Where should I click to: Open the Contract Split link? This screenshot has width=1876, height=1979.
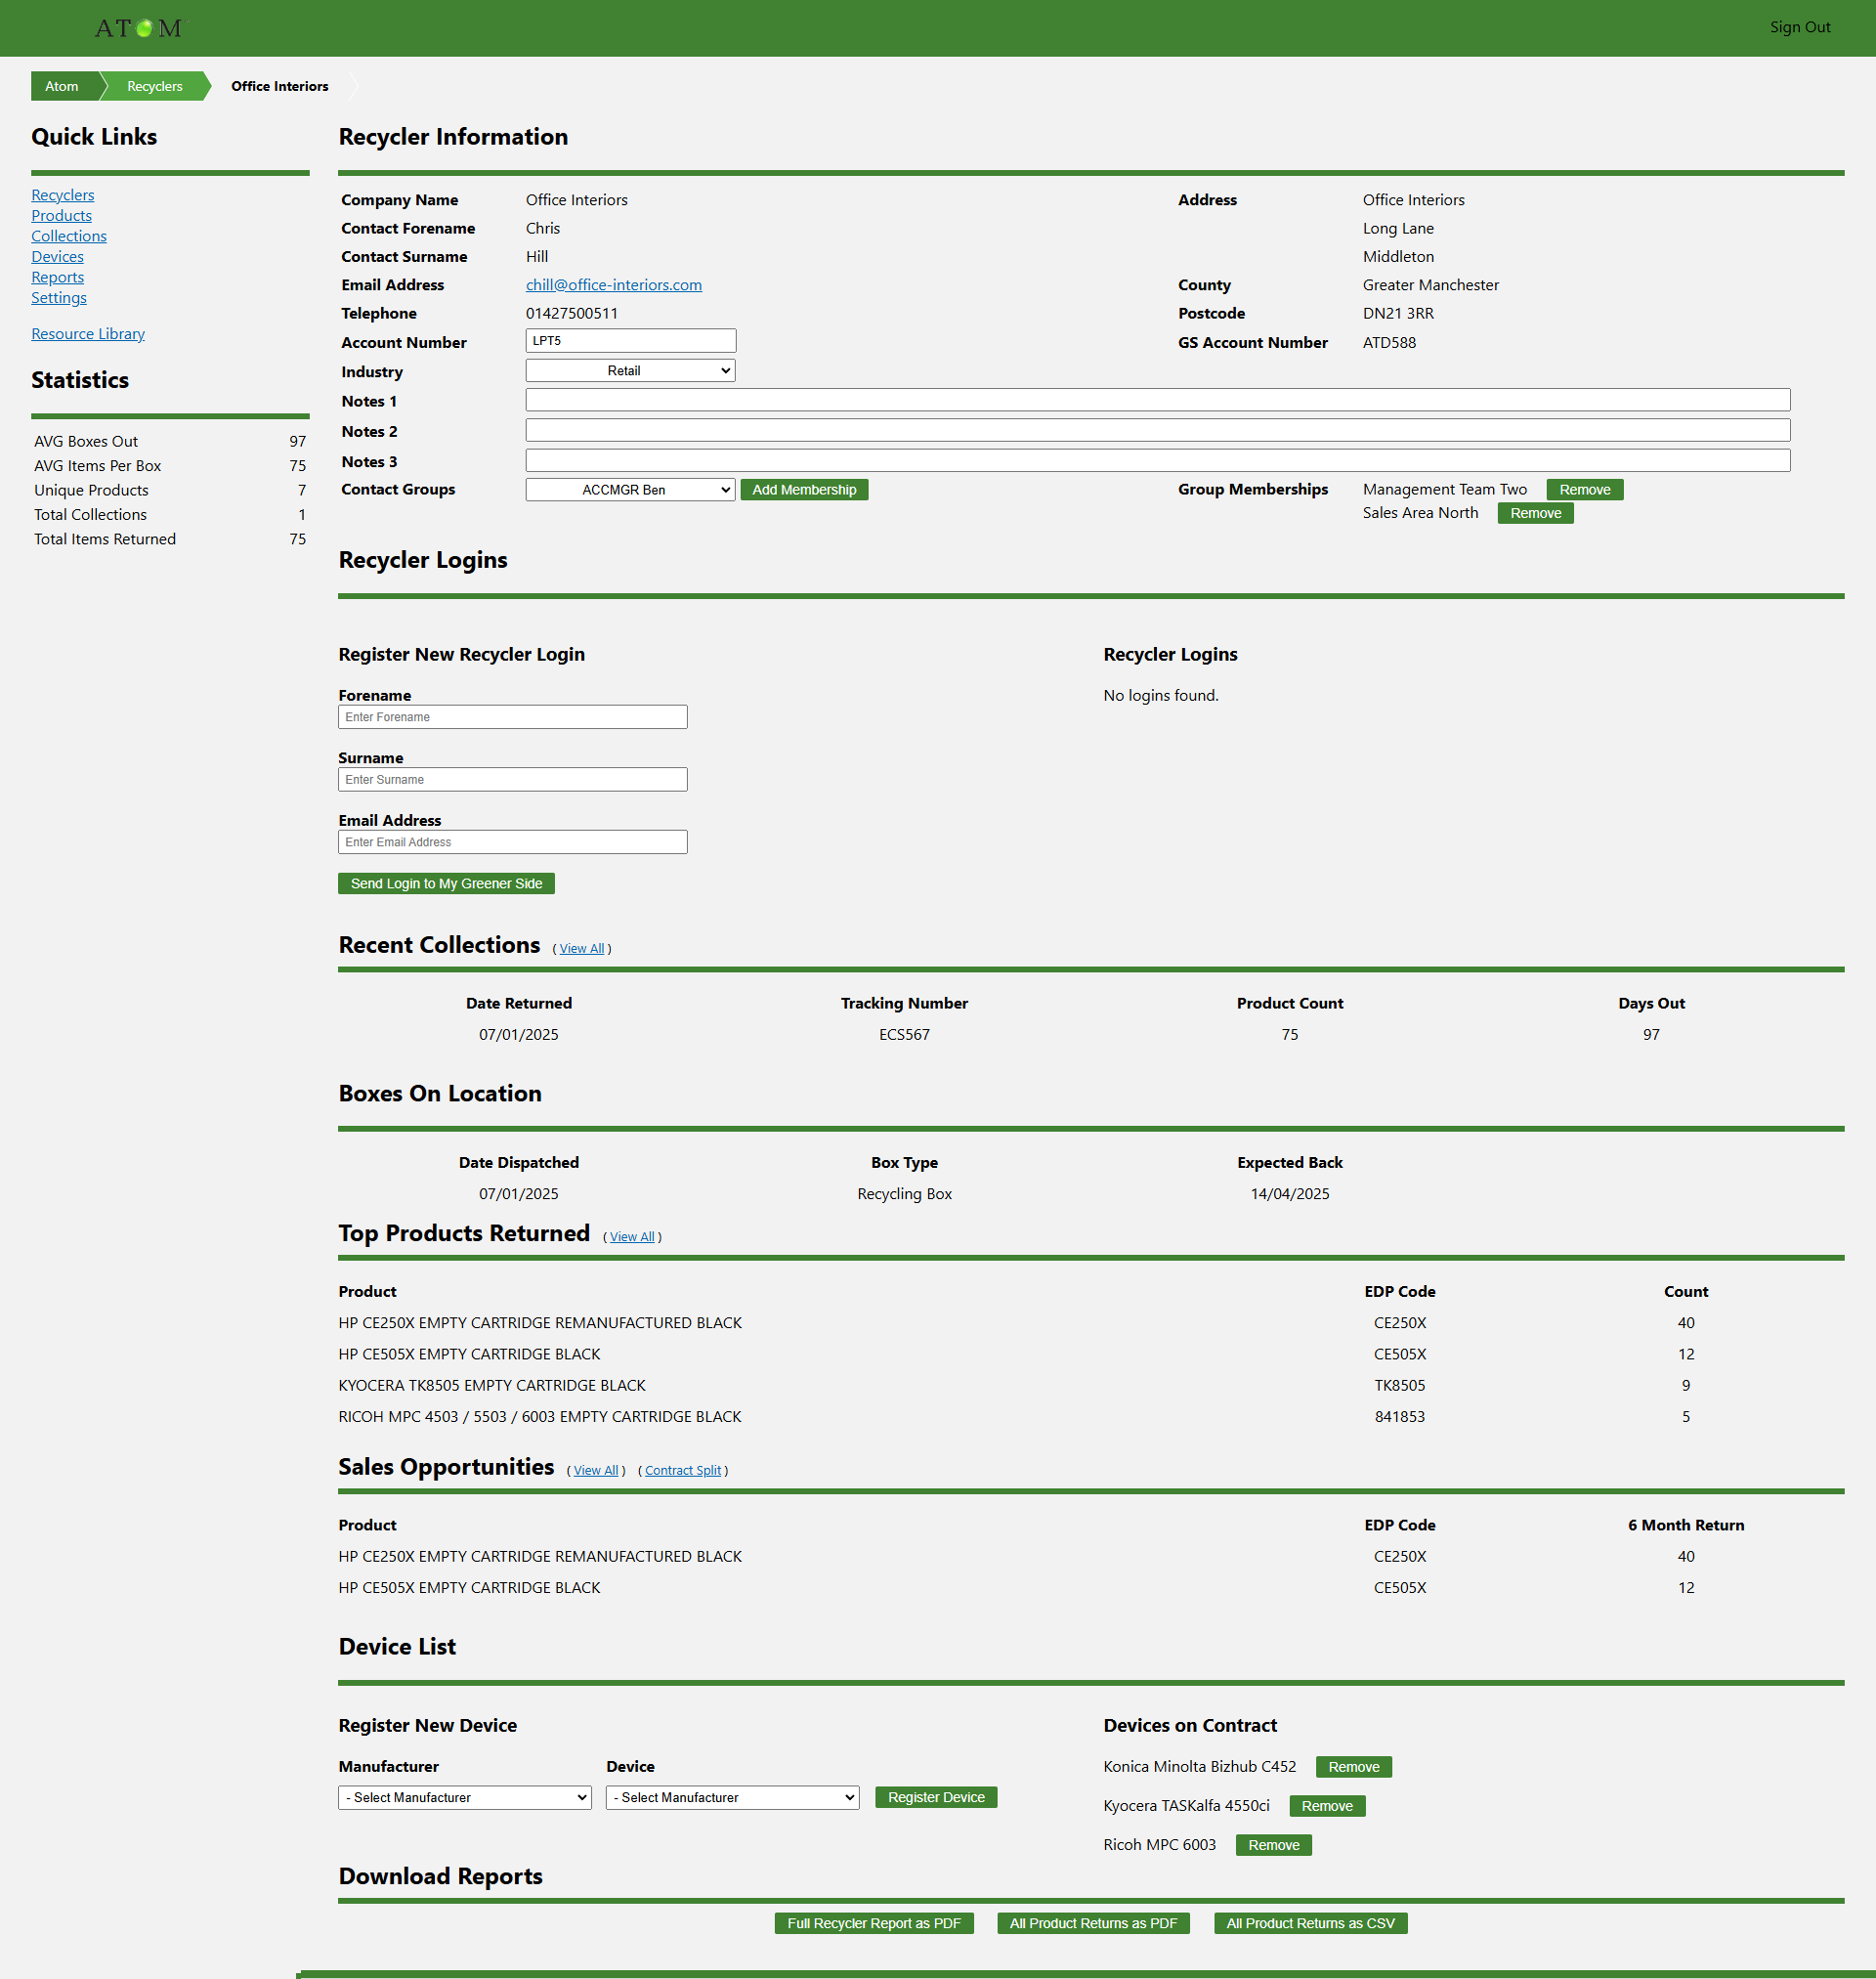(x=682, y=1470)
